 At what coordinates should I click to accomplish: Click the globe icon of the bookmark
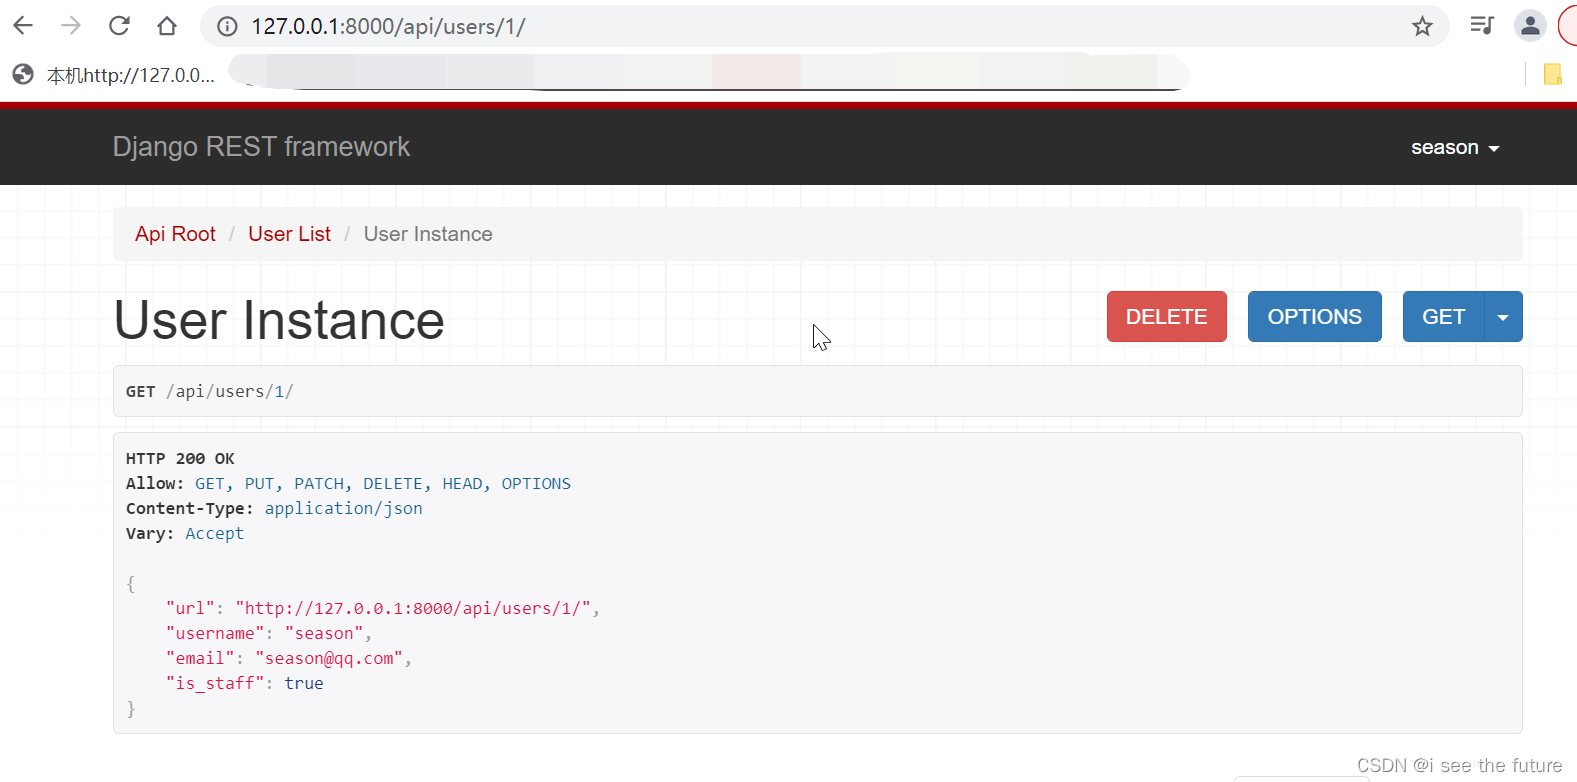23,74
